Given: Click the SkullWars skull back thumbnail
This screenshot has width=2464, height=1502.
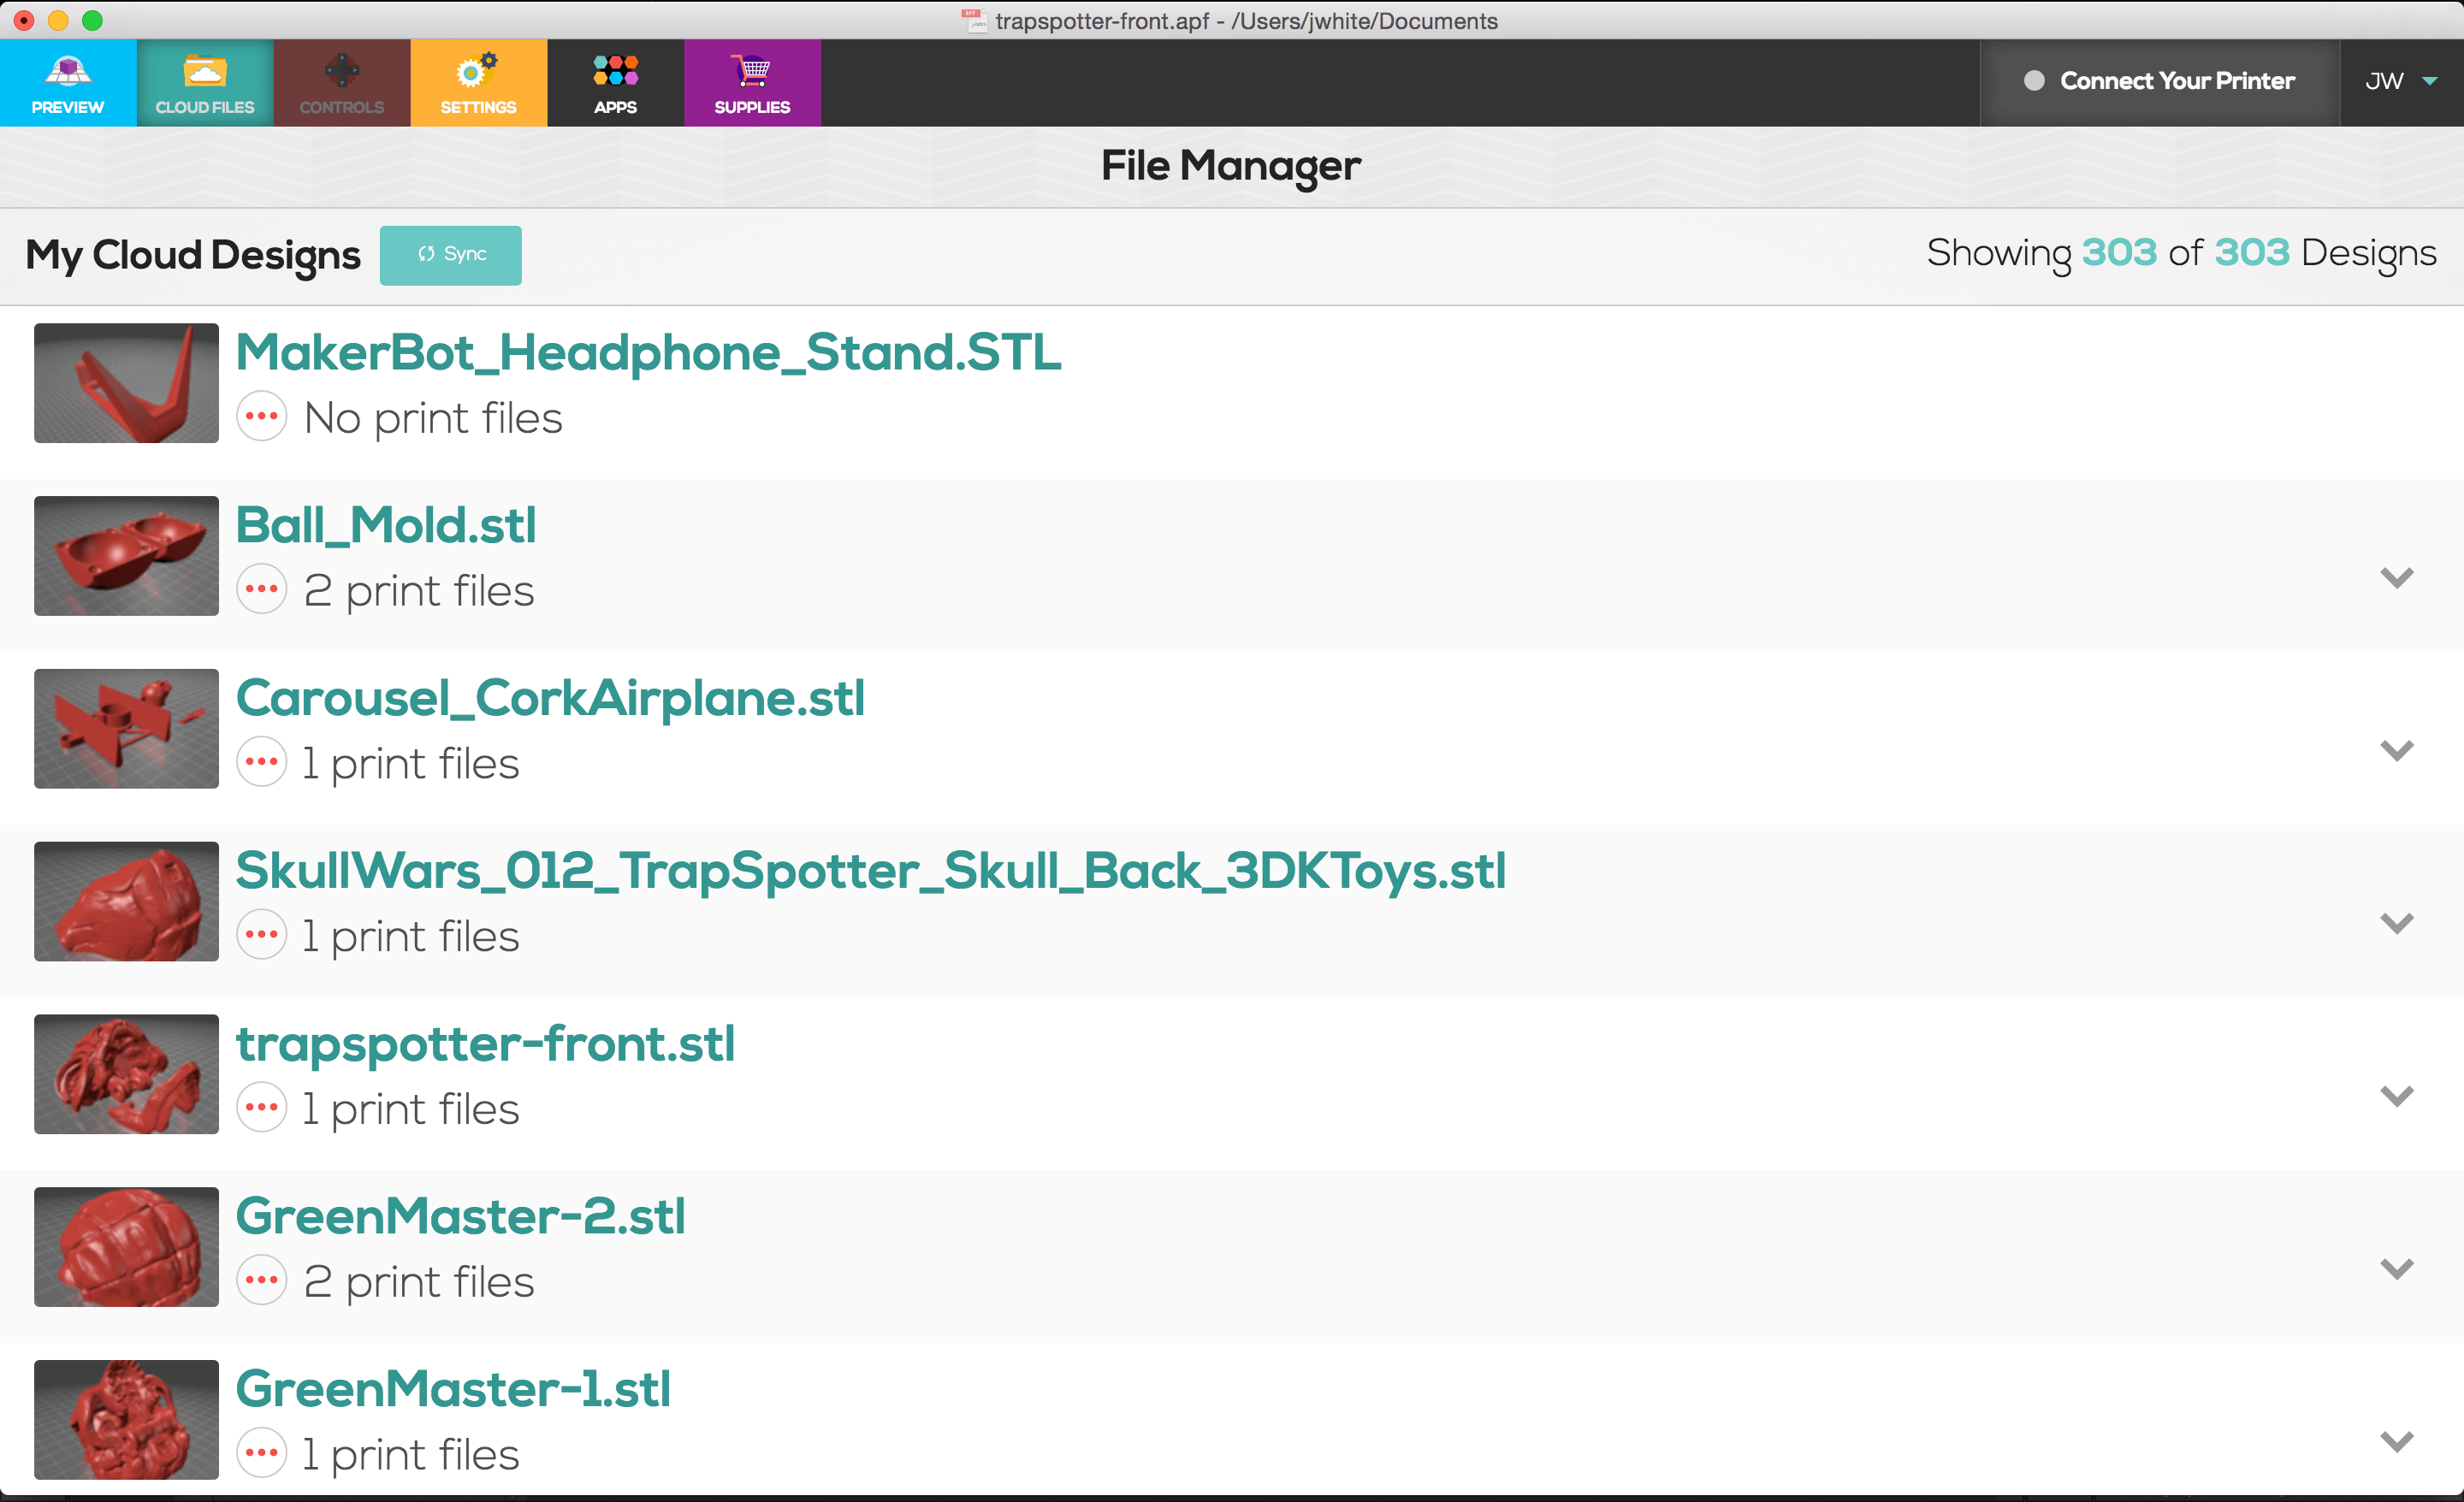Looking at the screenshot, I should (126, 902).
